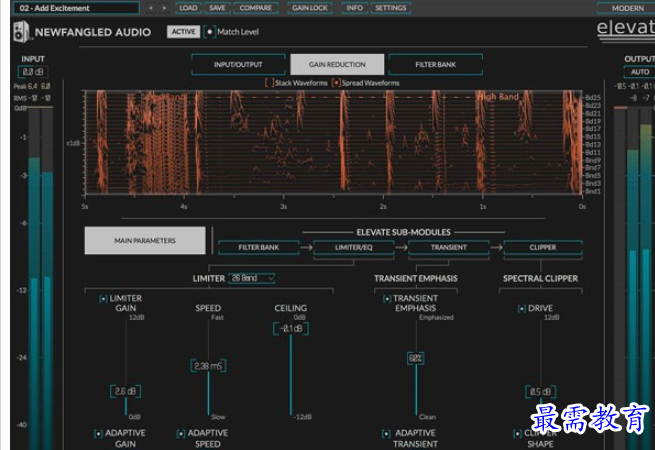Select the Stack Waveforms option
Screen dimensions: 655x450
tap(269, 83)
